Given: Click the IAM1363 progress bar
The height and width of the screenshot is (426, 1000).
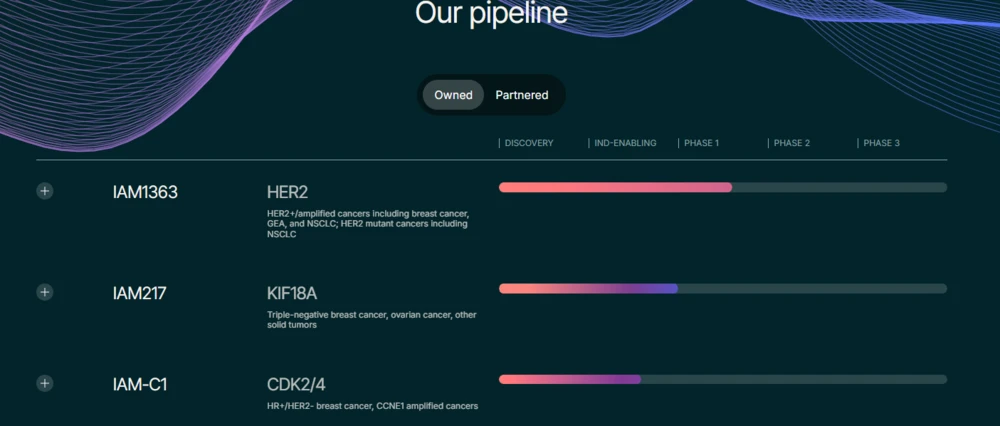Looking at the screenshot, I should tap(723, 187).
